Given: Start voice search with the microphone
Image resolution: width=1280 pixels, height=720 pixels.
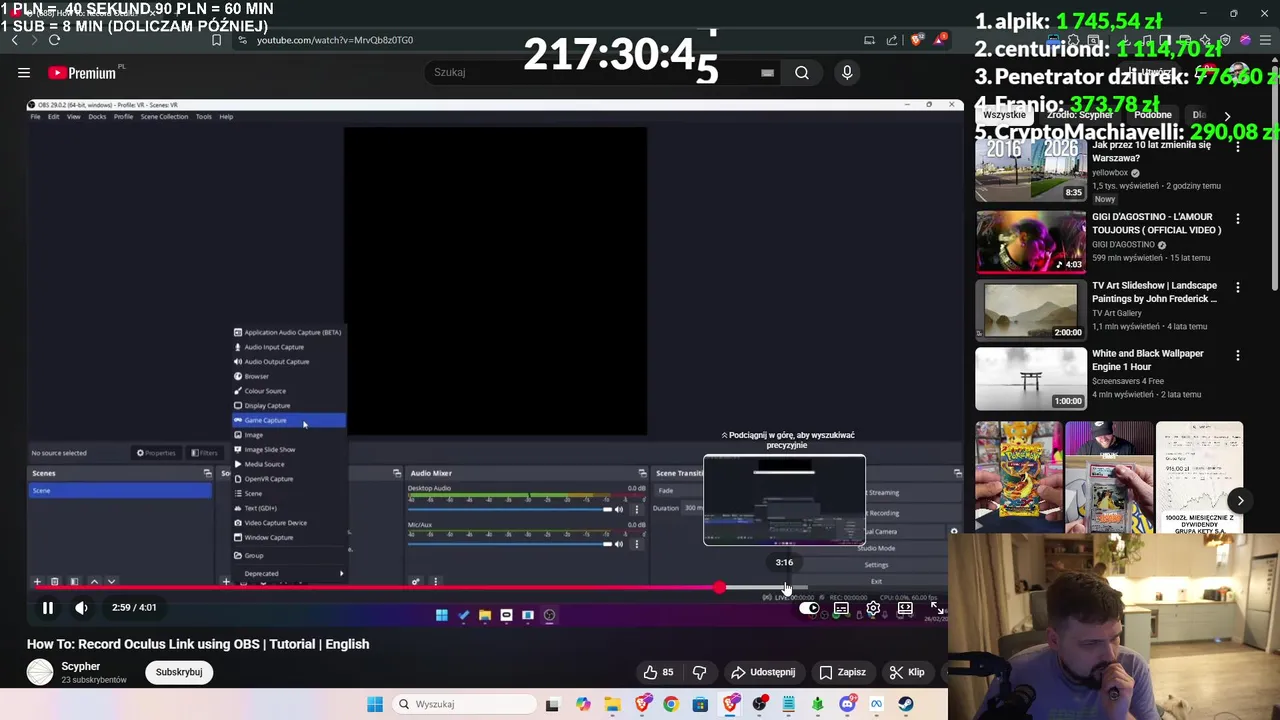Looking at the screenshot, I should (847, 73).
